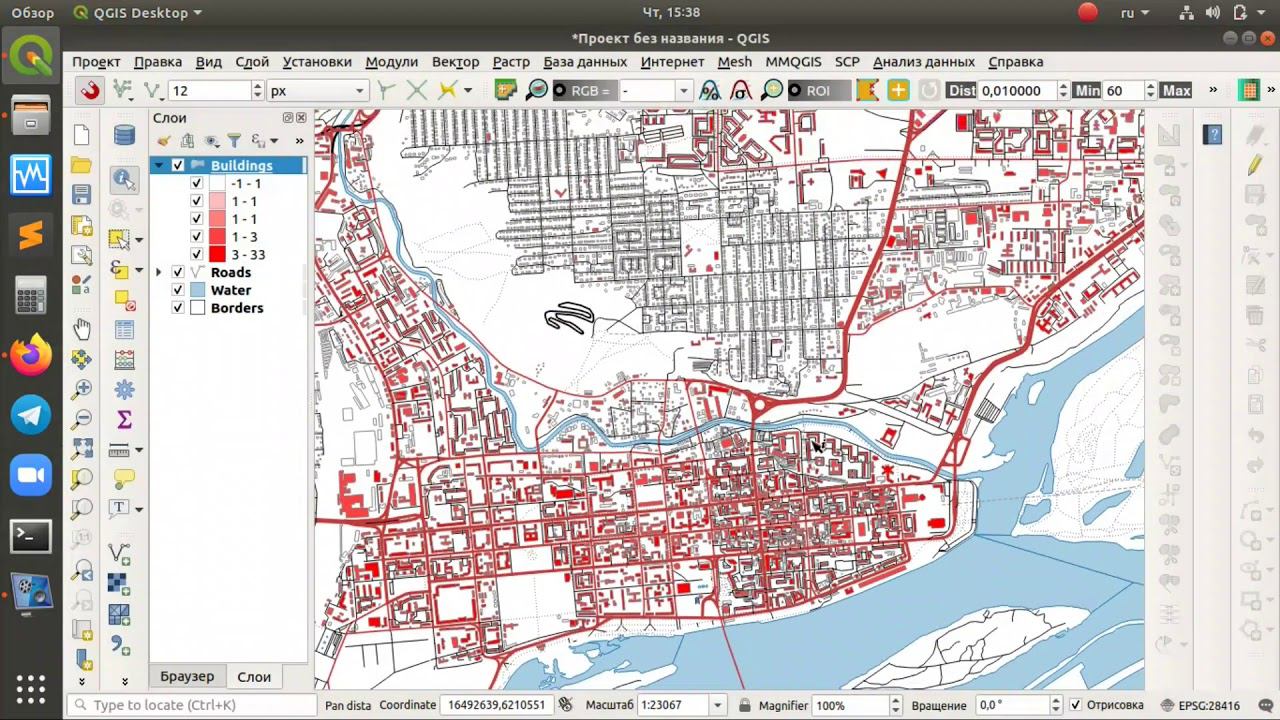Screen dimensions: 1280x720
Task: Collapse the Buildings layer group
Action: point(159,165)
